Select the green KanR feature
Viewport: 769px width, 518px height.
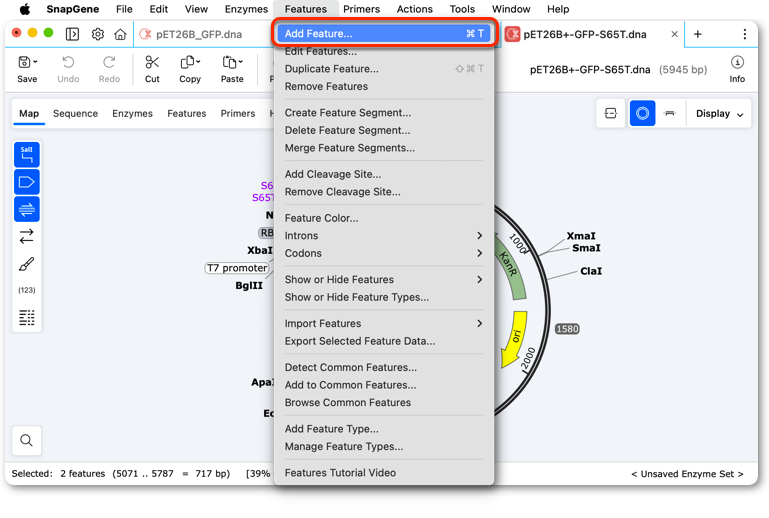[x=510, y=266]
